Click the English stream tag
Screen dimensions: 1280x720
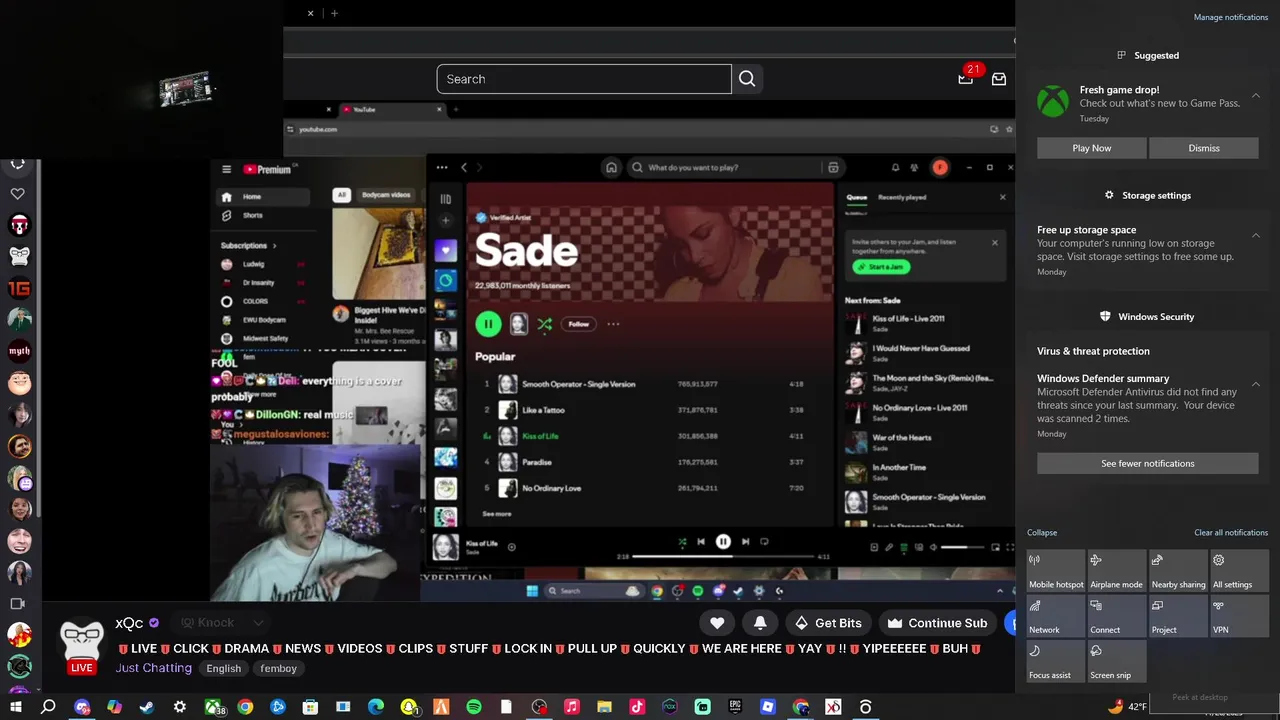pos(224,668)
